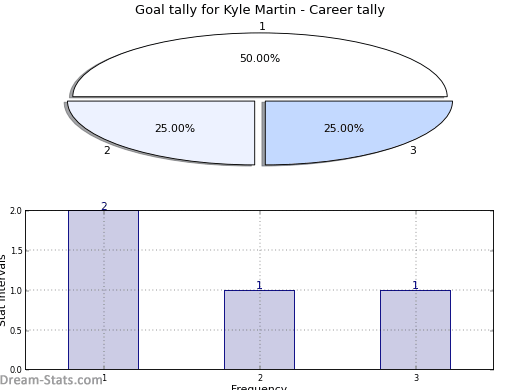Click the 50.00% pie slice
This screenshot has height=390, width=520.
coord(260,65)
